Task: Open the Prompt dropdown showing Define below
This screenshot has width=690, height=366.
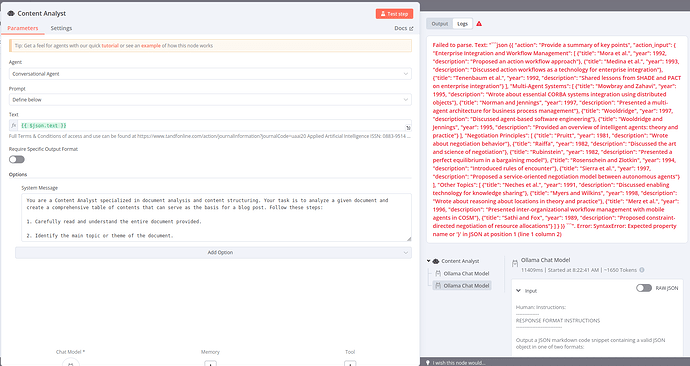Action: point(210,99)
